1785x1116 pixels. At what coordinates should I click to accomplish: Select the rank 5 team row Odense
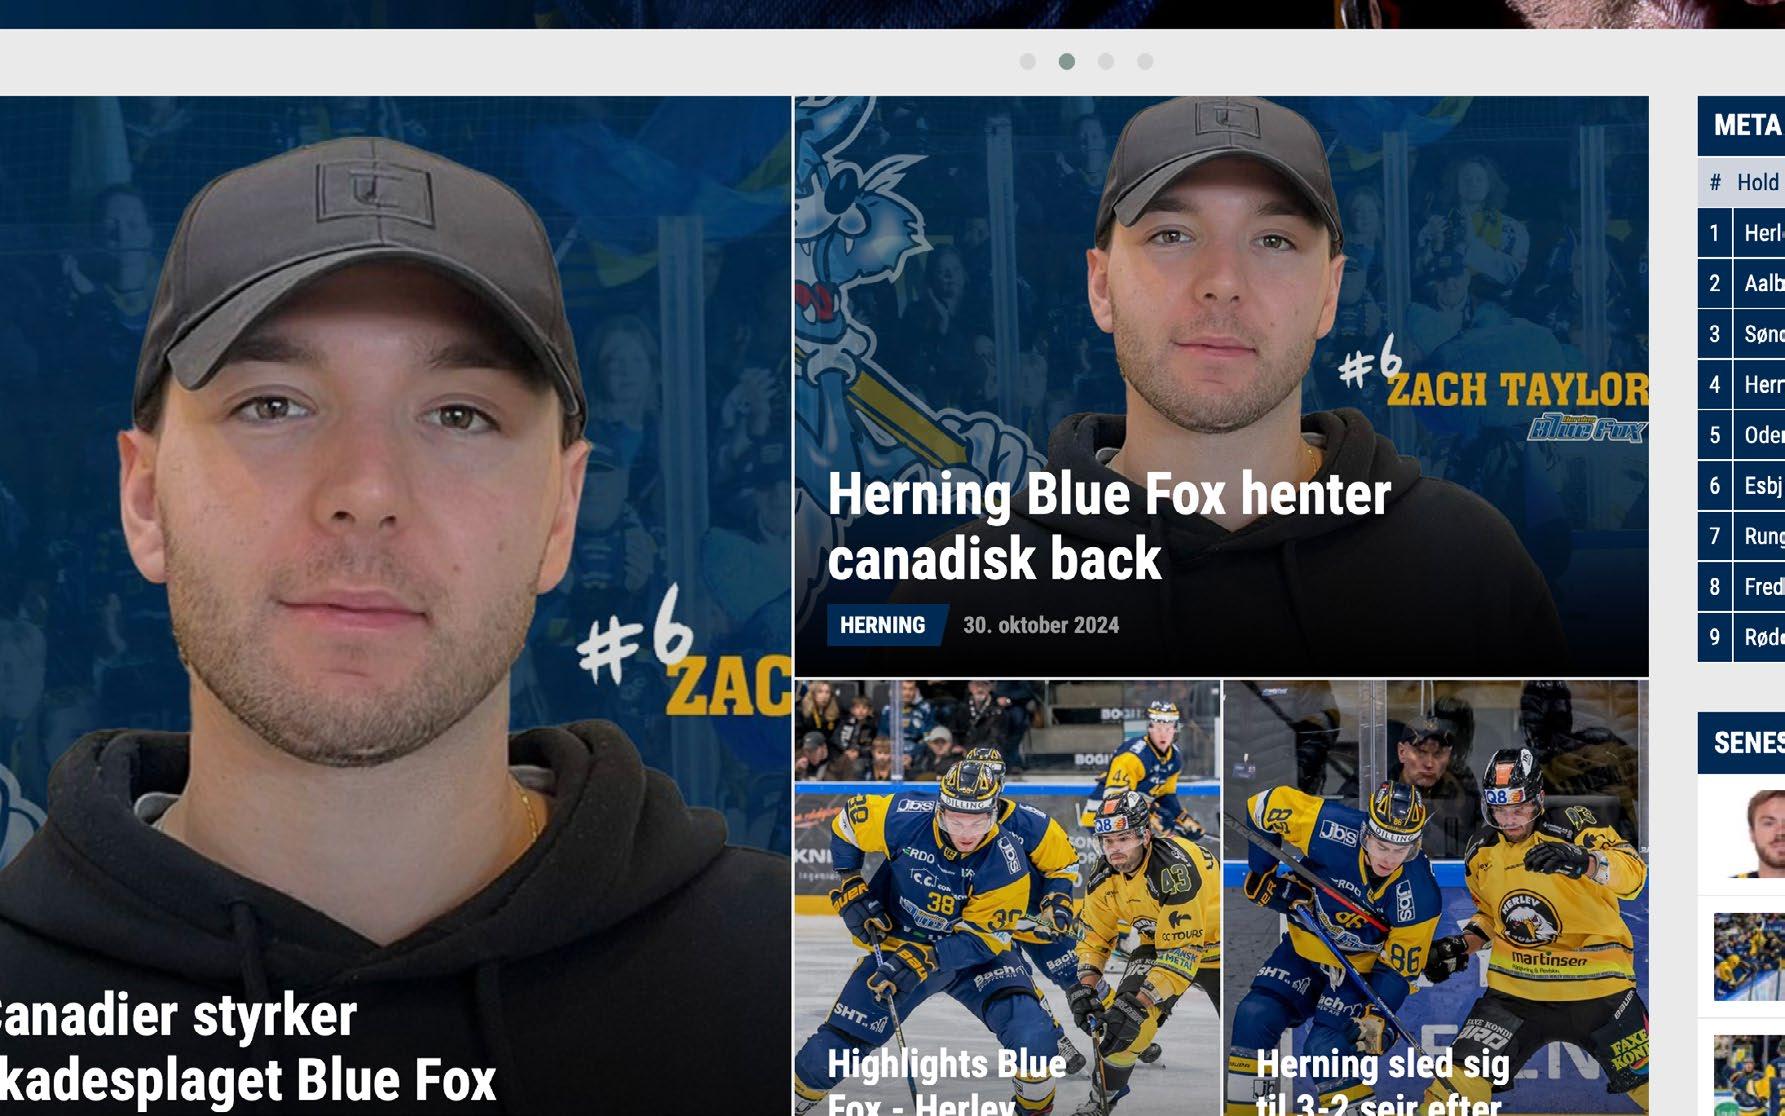pos(1741,435)
